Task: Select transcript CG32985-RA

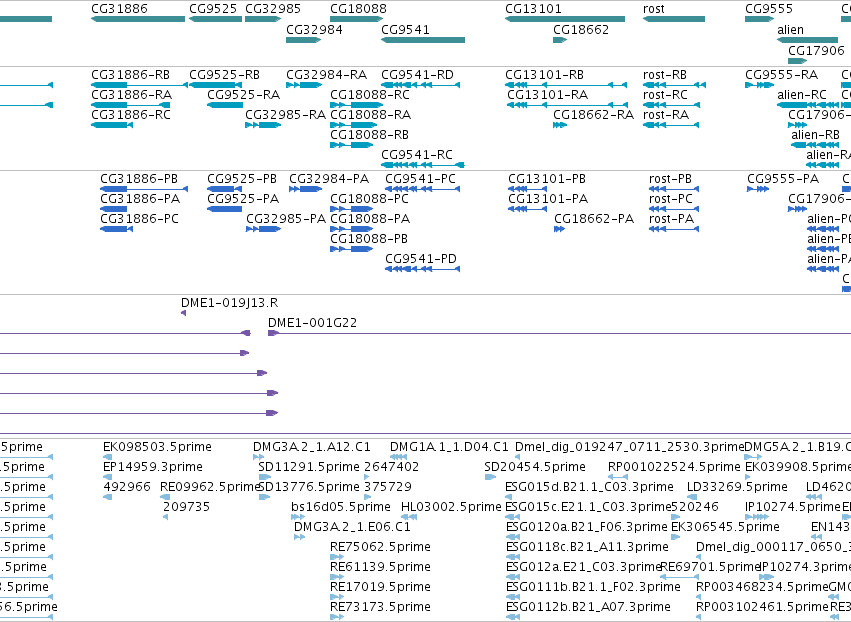Action: [285, 115]
